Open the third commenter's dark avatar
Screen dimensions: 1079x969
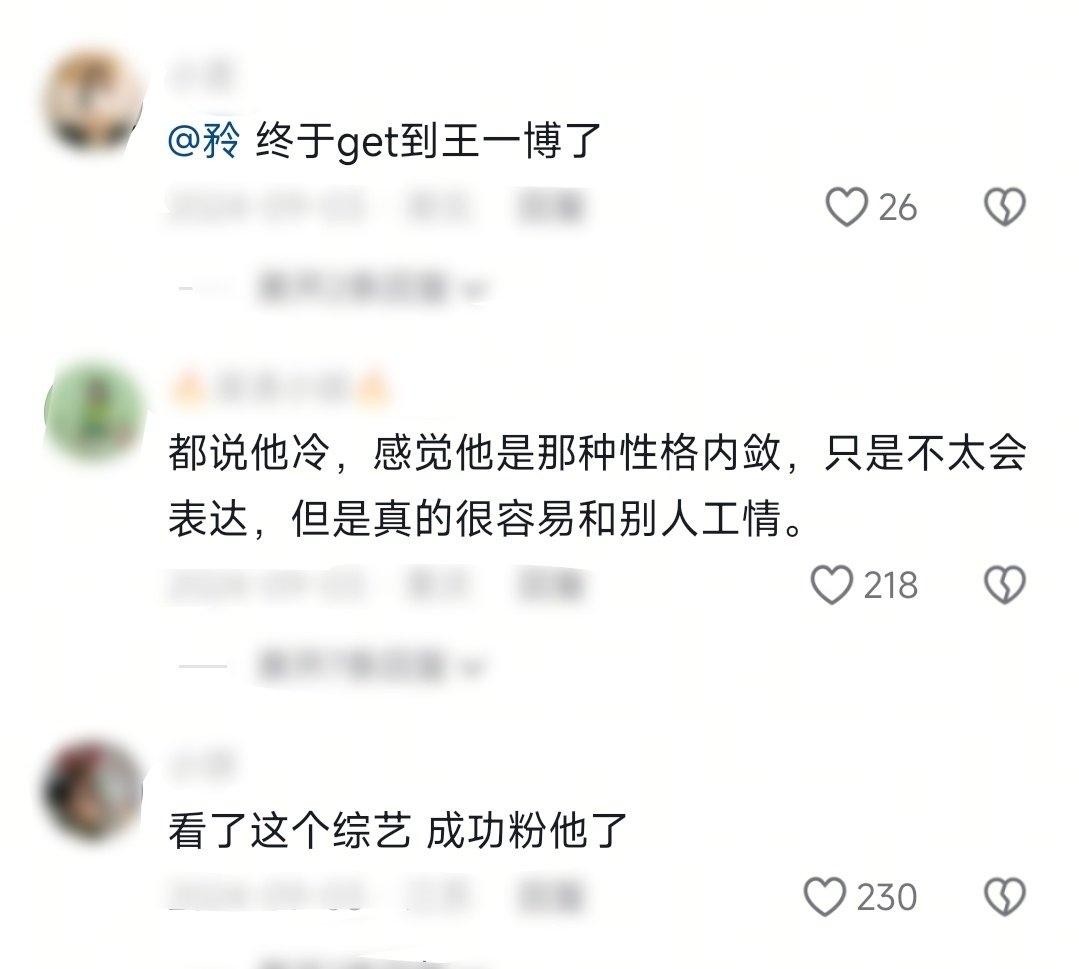(92, 790)
